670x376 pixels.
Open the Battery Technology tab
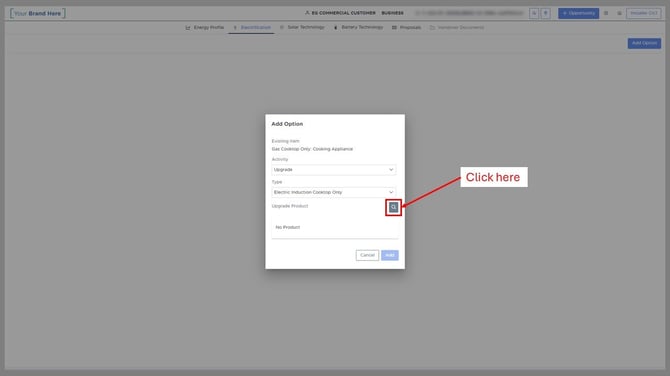[358, 27]
